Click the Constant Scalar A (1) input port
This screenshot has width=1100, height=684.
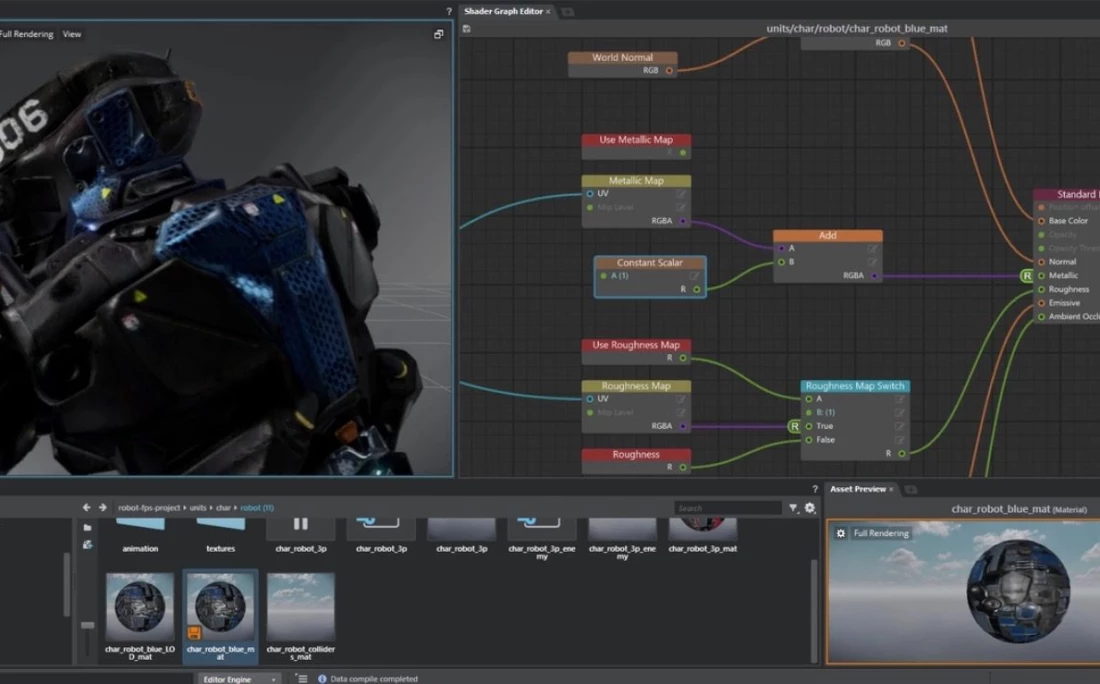pyautogui.click(x=603, y=276)
